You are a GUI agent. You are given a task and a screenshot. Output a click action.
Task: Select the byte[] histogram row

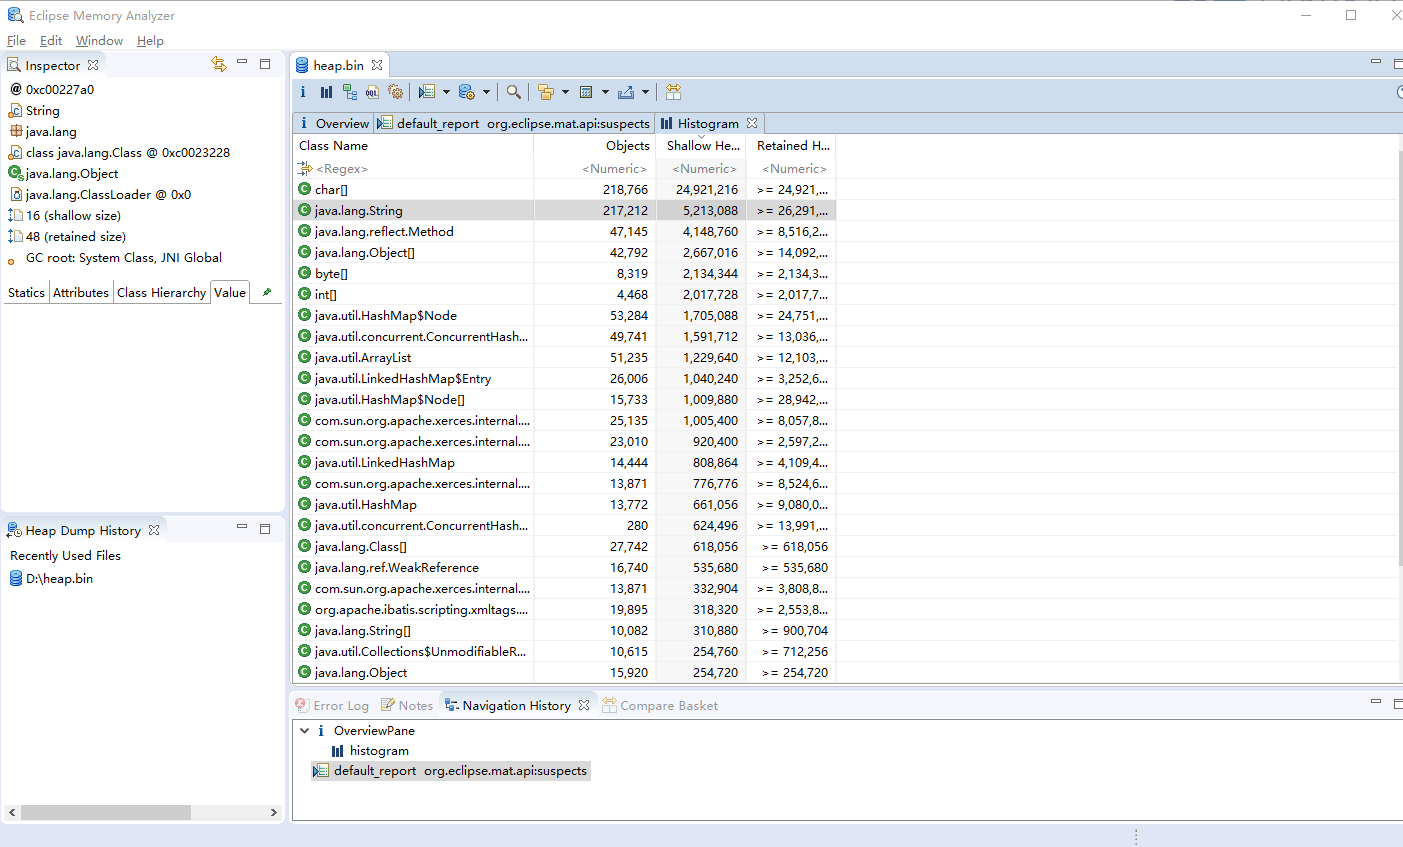564,273
